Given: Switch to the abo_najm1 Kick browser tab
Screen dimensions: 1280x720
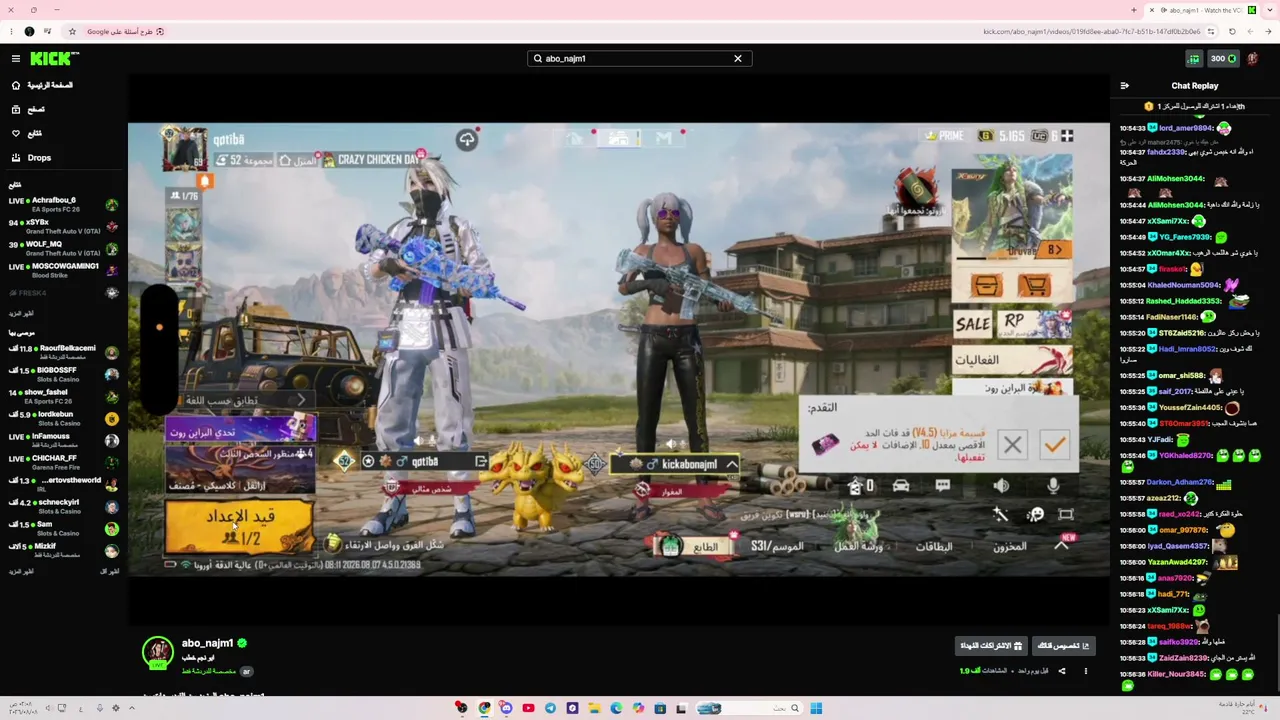Looking at the screenshot, I should [x=1201, y=10].
